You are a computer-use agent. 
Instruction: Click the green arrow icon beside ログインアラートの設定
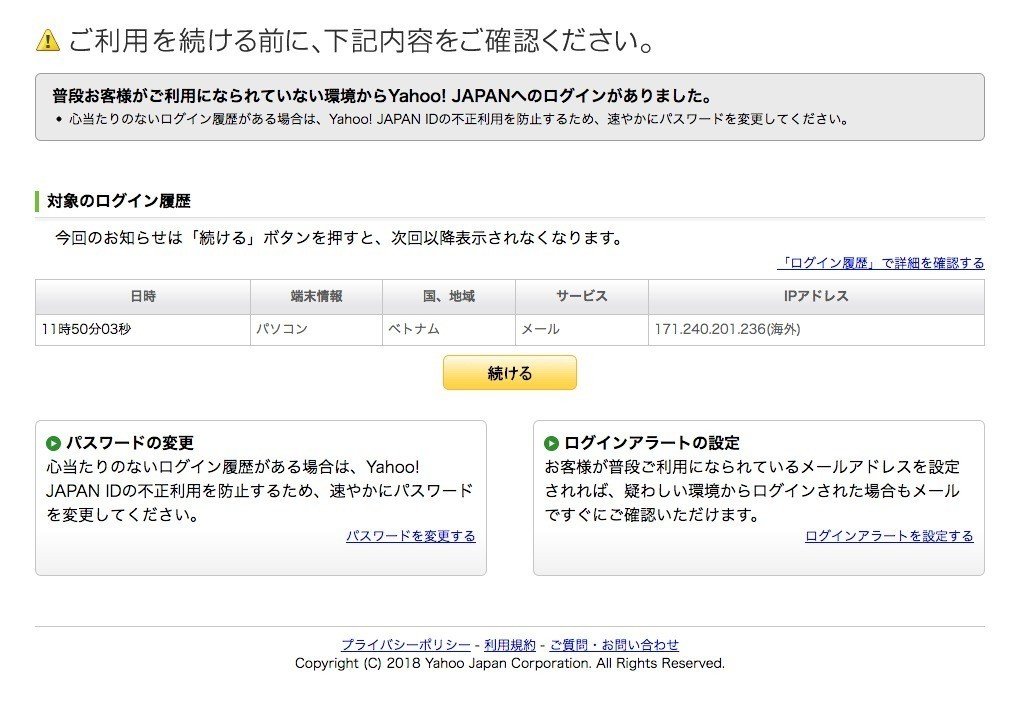click(x=553, y=443)
